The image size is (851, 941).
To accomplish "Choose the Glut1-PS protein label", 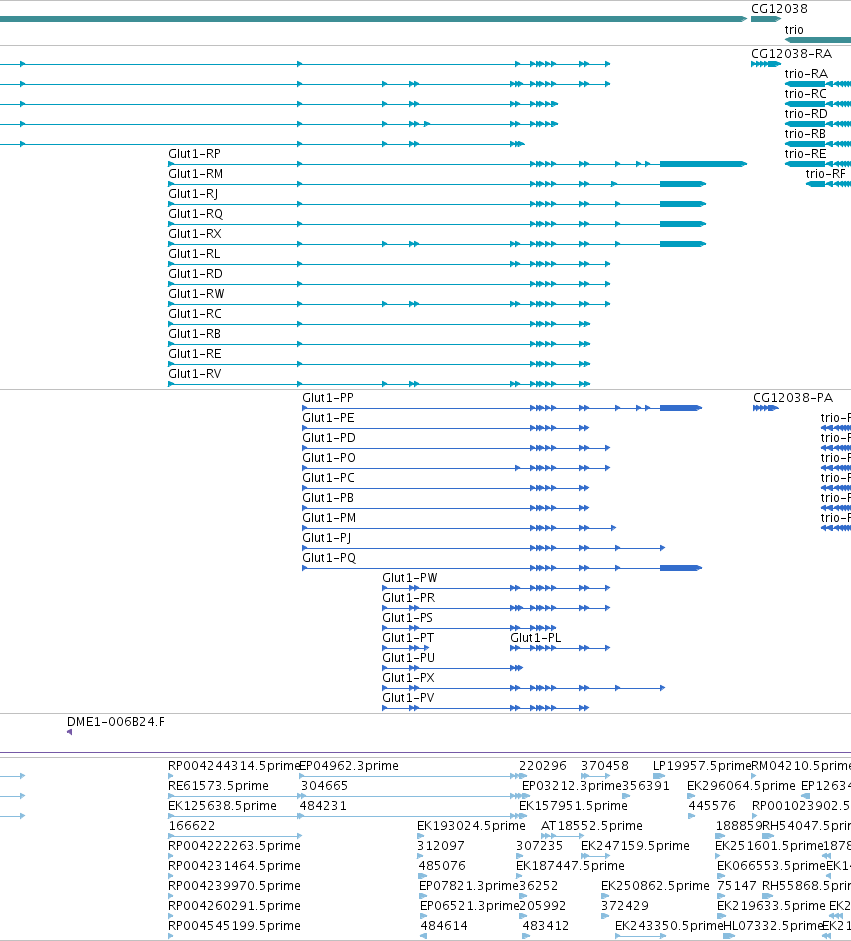I will (x=407, y=618).
